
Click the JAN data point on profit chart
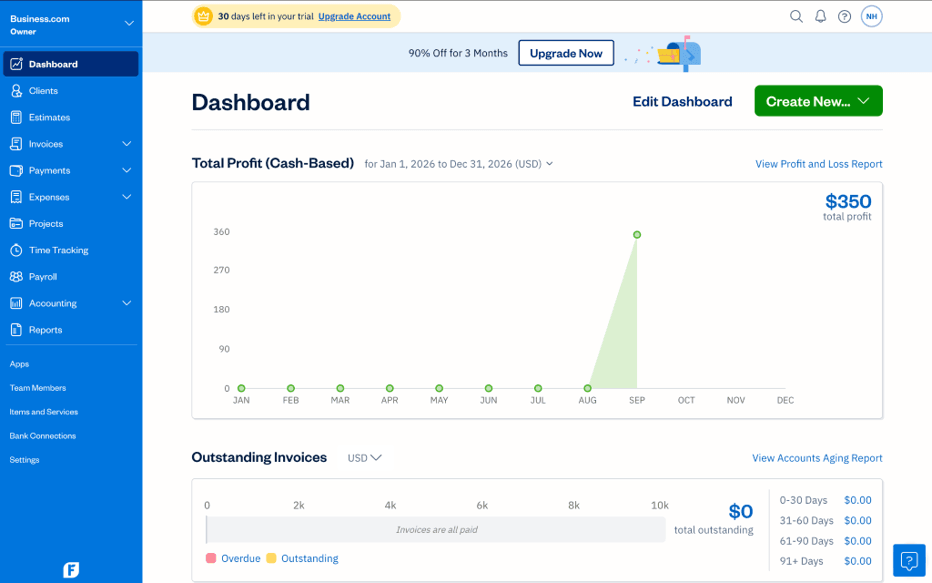click(x=241, y=388)
